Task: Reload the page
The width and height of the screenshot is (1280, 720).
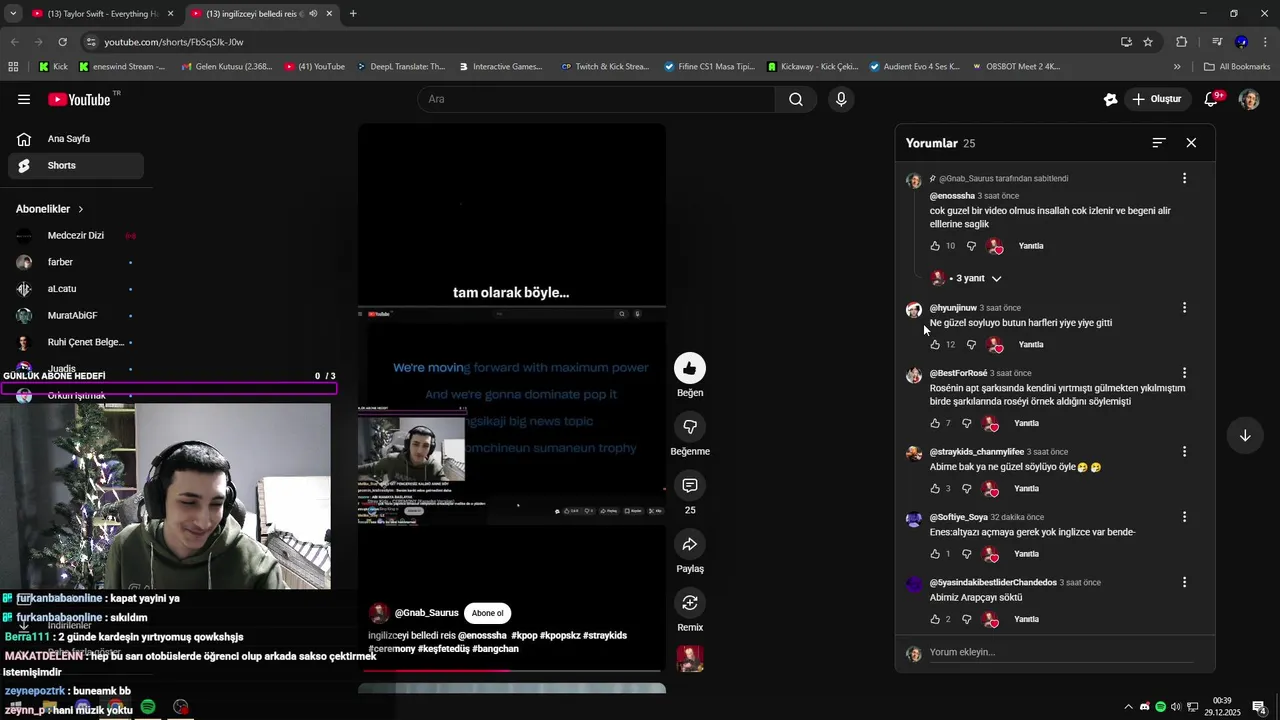Action: 63,42
